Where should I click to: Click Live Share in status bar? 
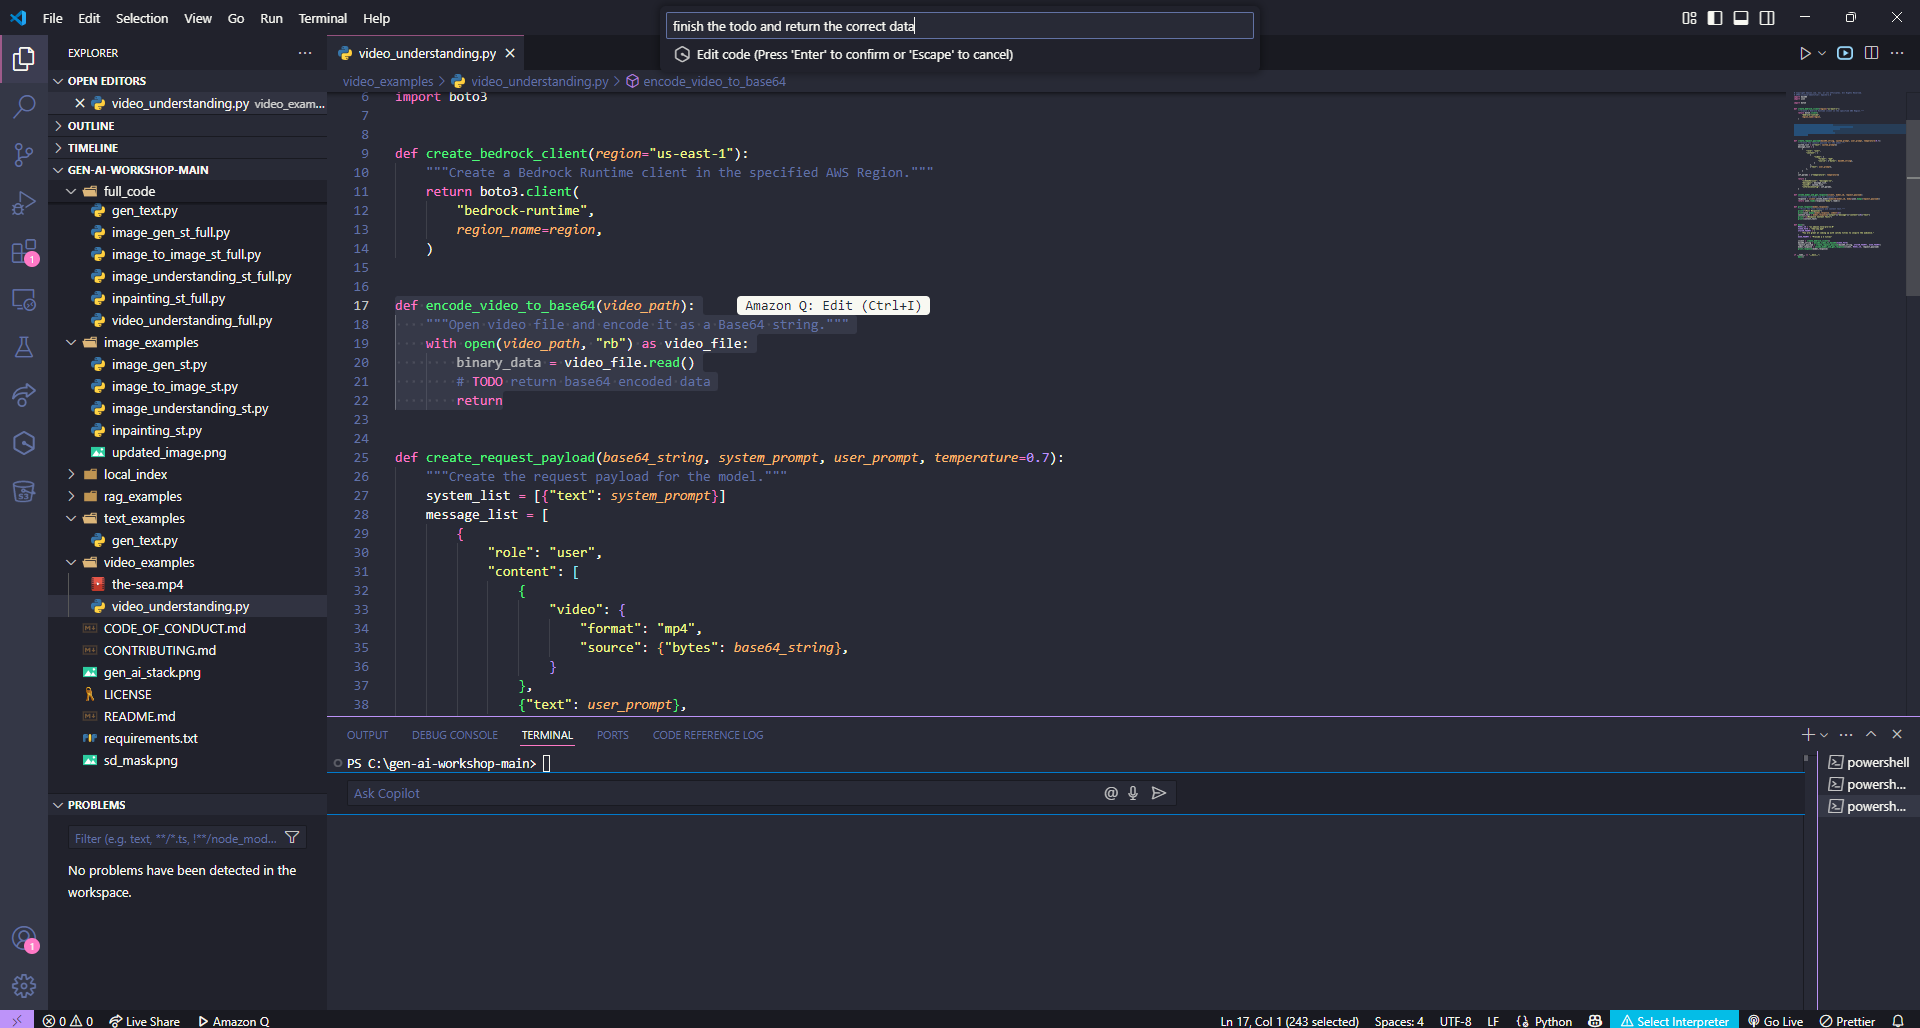pyautogui.click(x=144, y=1021)
